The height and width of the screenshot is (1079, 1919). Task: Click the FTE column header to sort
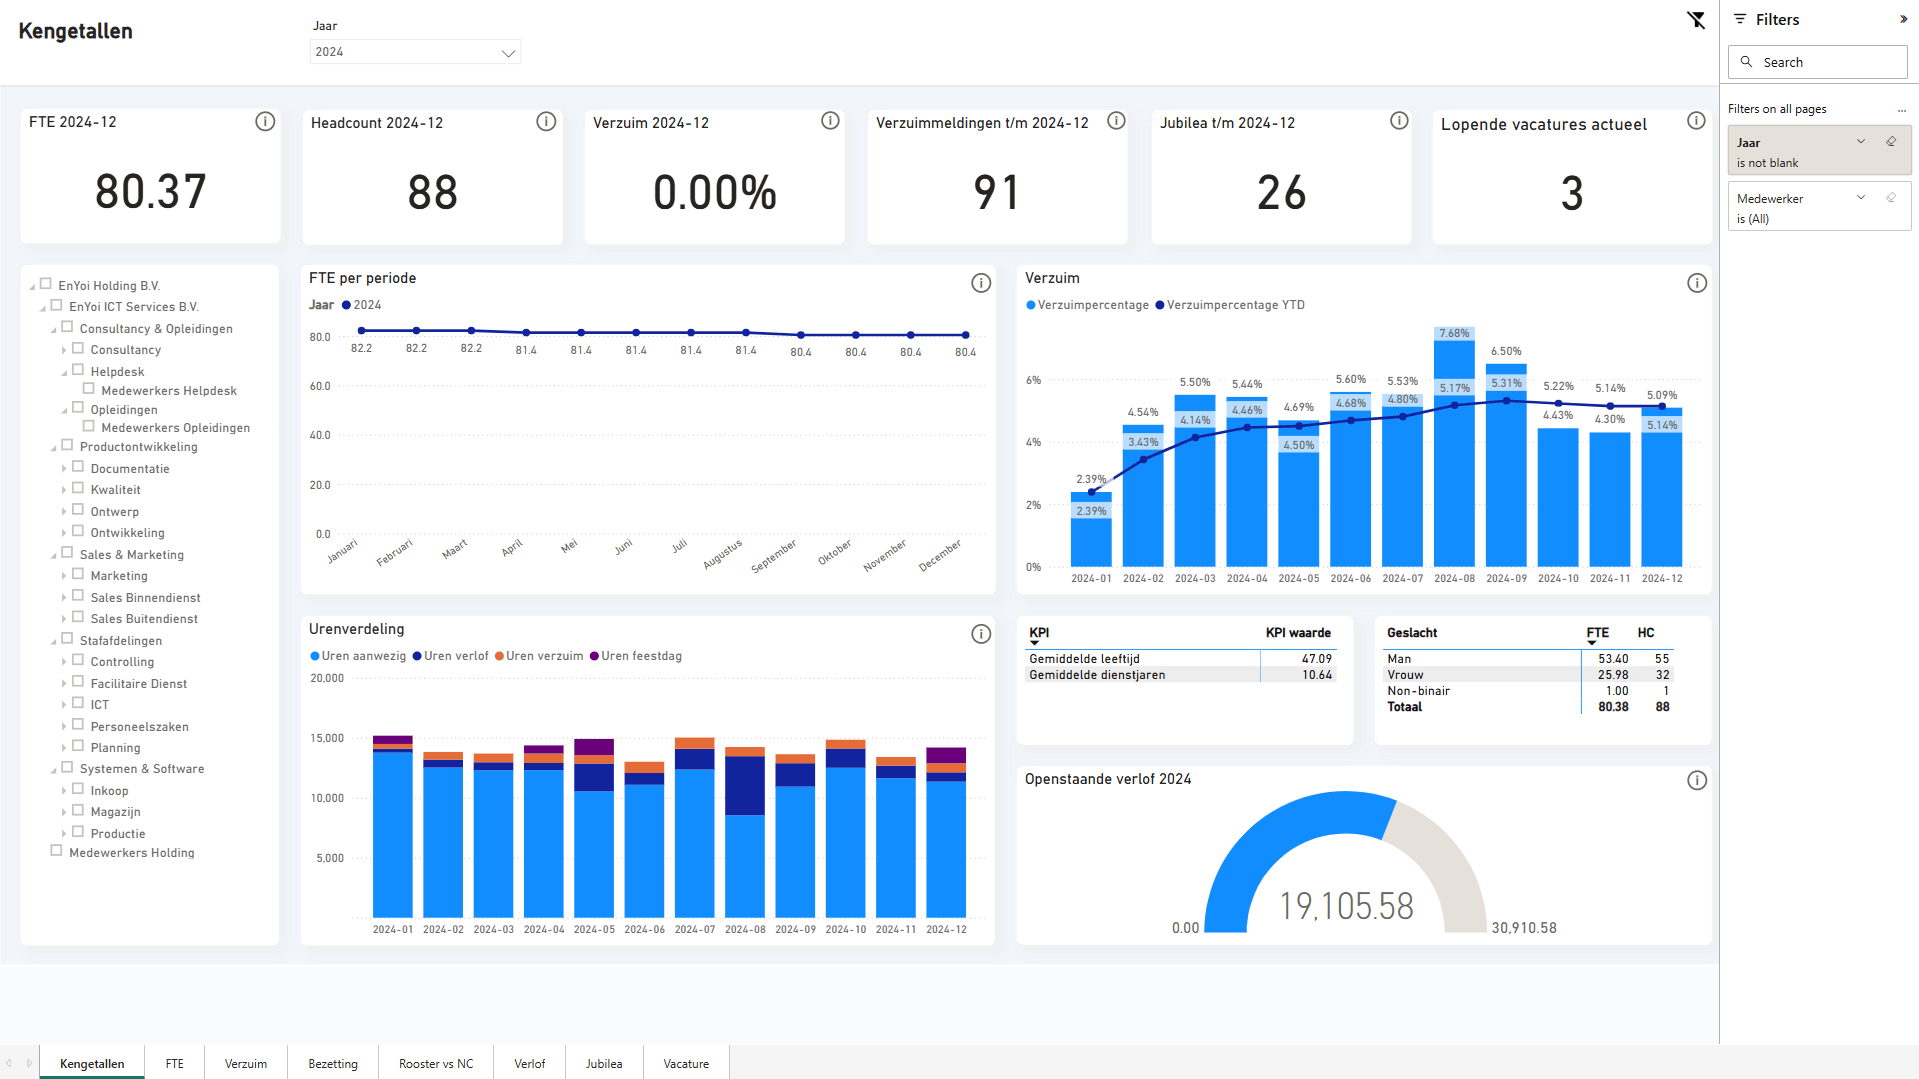pyautogui.click(x=1597, y=633)
